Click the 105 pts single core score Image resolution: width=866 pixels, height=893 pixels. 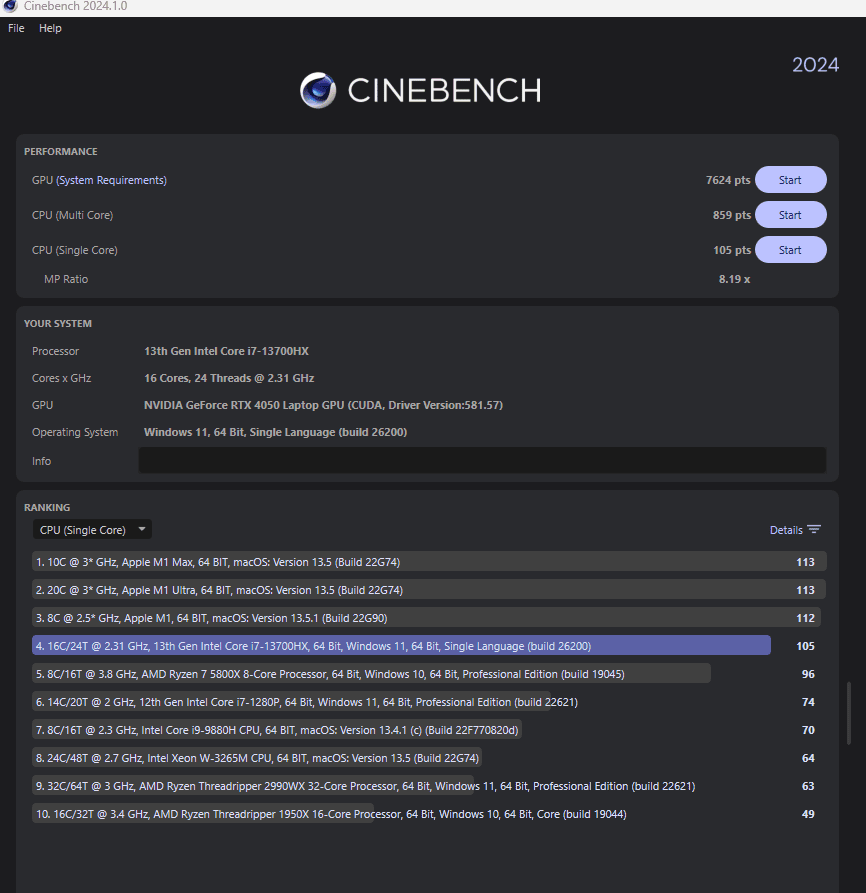pos(732,250)
